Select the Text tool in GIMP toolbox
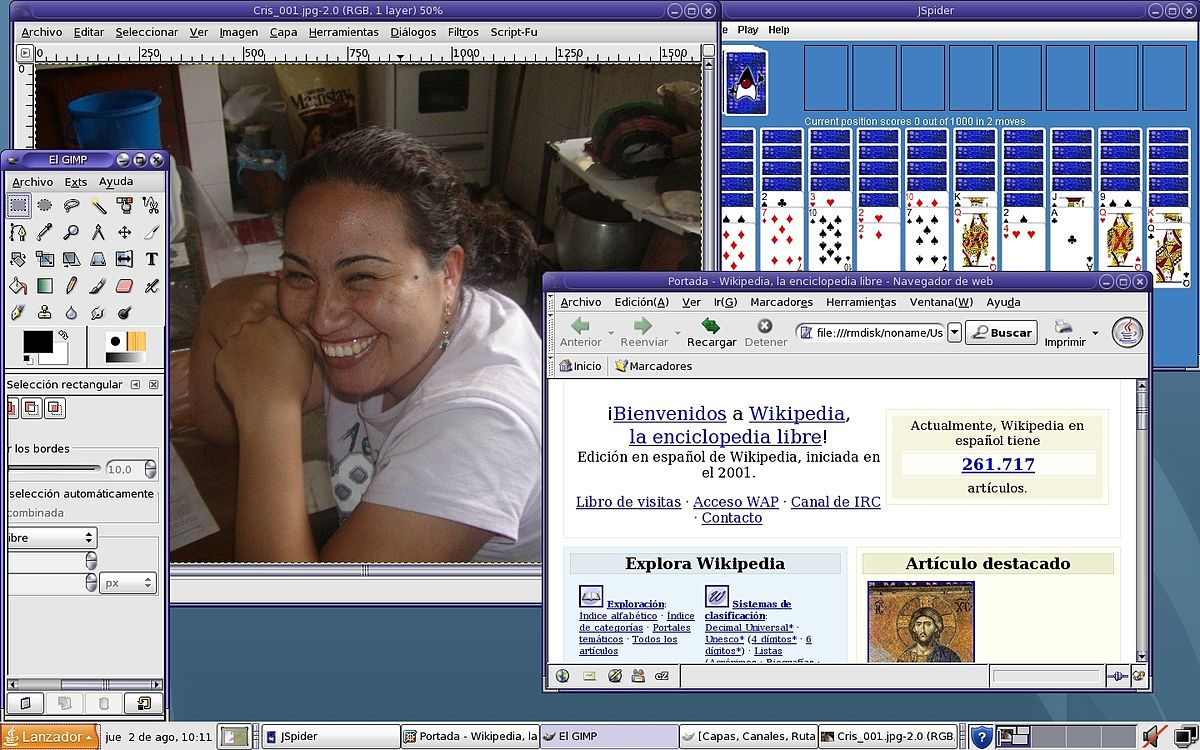 [151, 259]
